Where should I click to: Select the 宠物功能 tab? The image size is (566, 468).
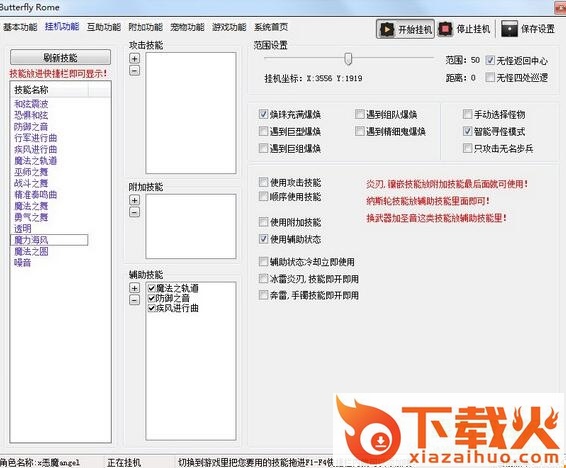coord(187,27)
